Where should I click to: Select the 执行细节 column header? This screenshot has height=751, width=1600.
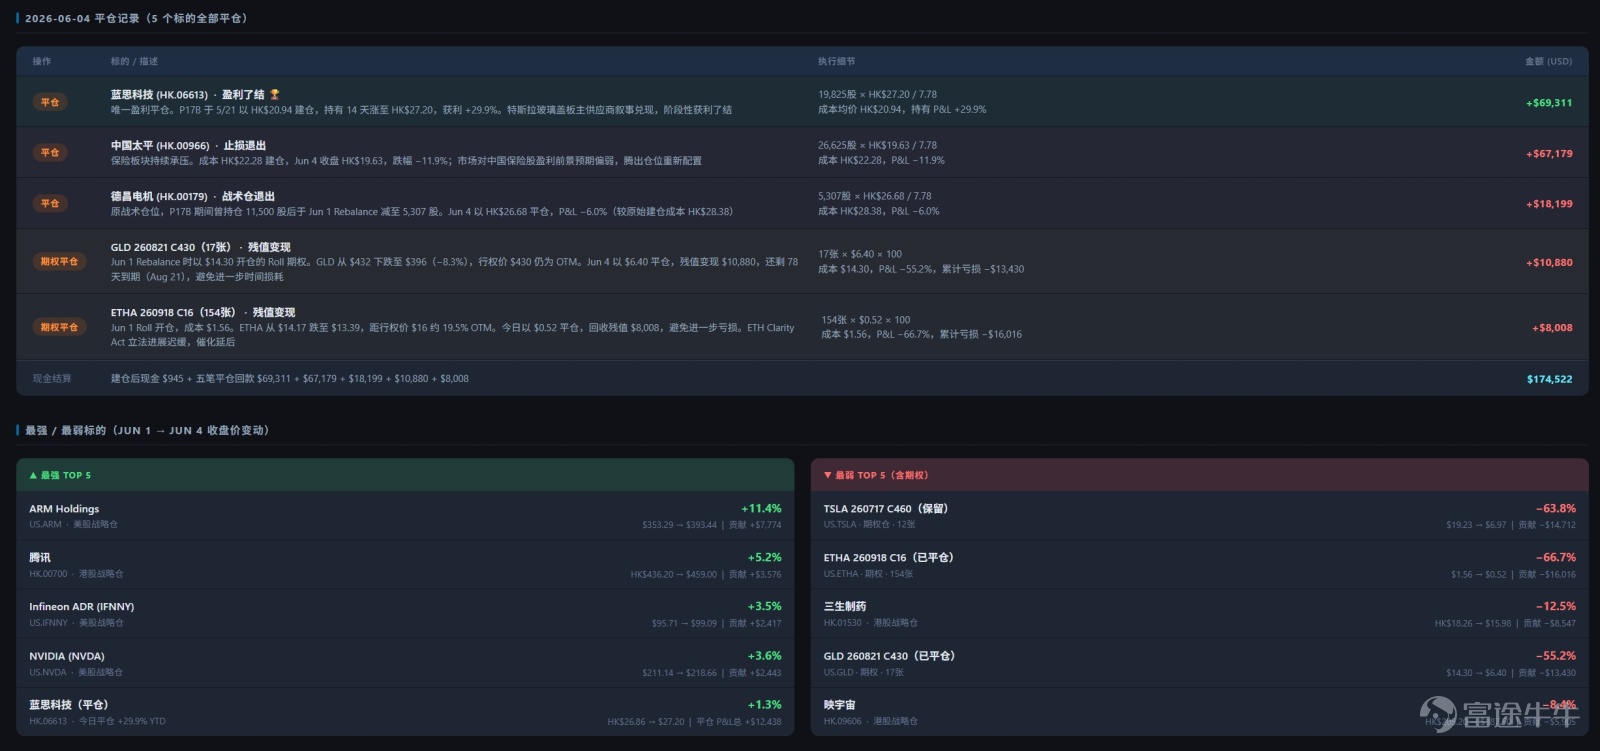point(836,62)
